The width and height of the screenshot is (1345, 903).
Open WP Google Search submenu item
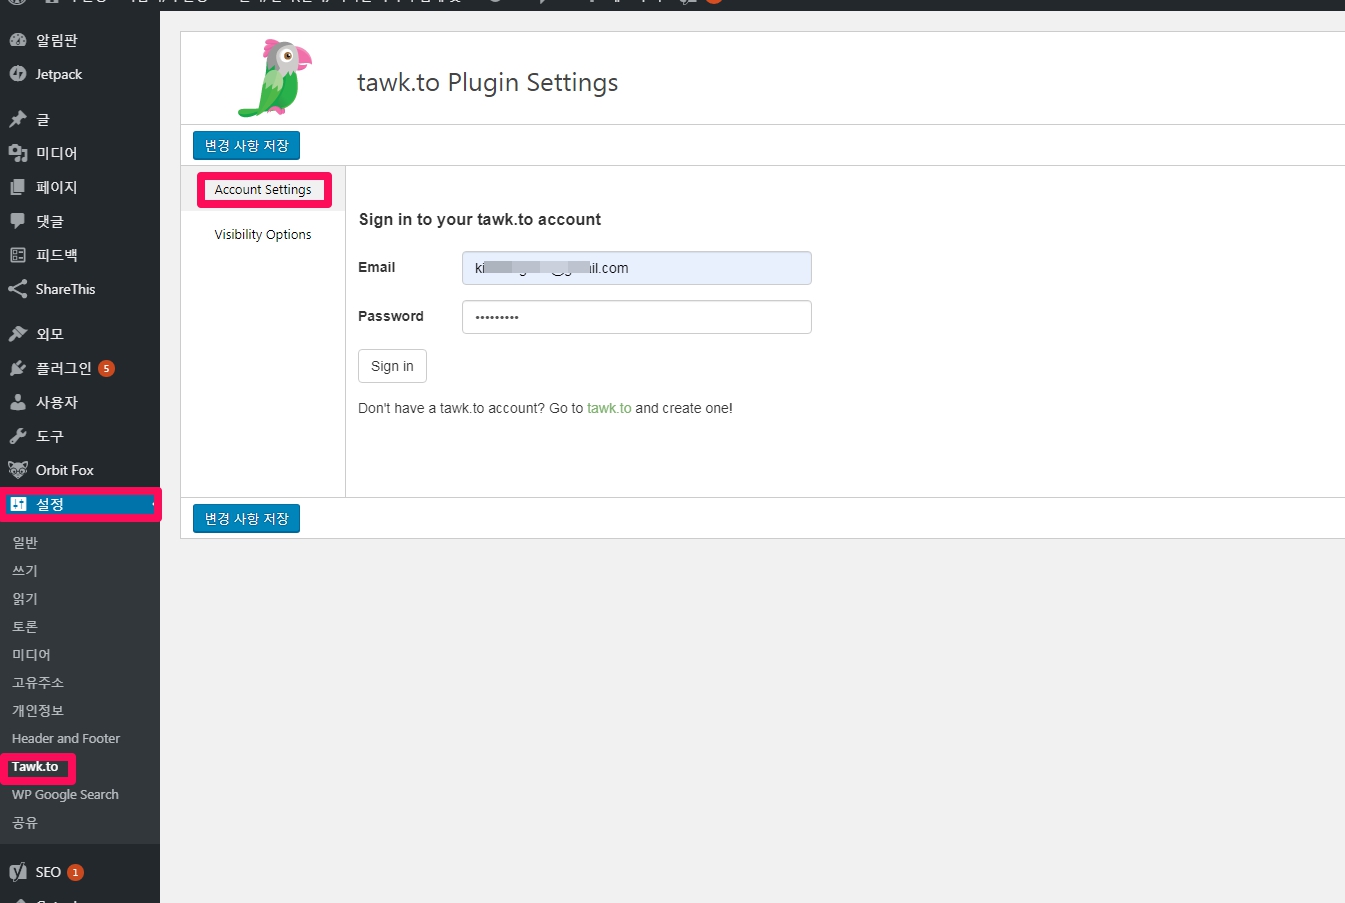pos(65,795)
